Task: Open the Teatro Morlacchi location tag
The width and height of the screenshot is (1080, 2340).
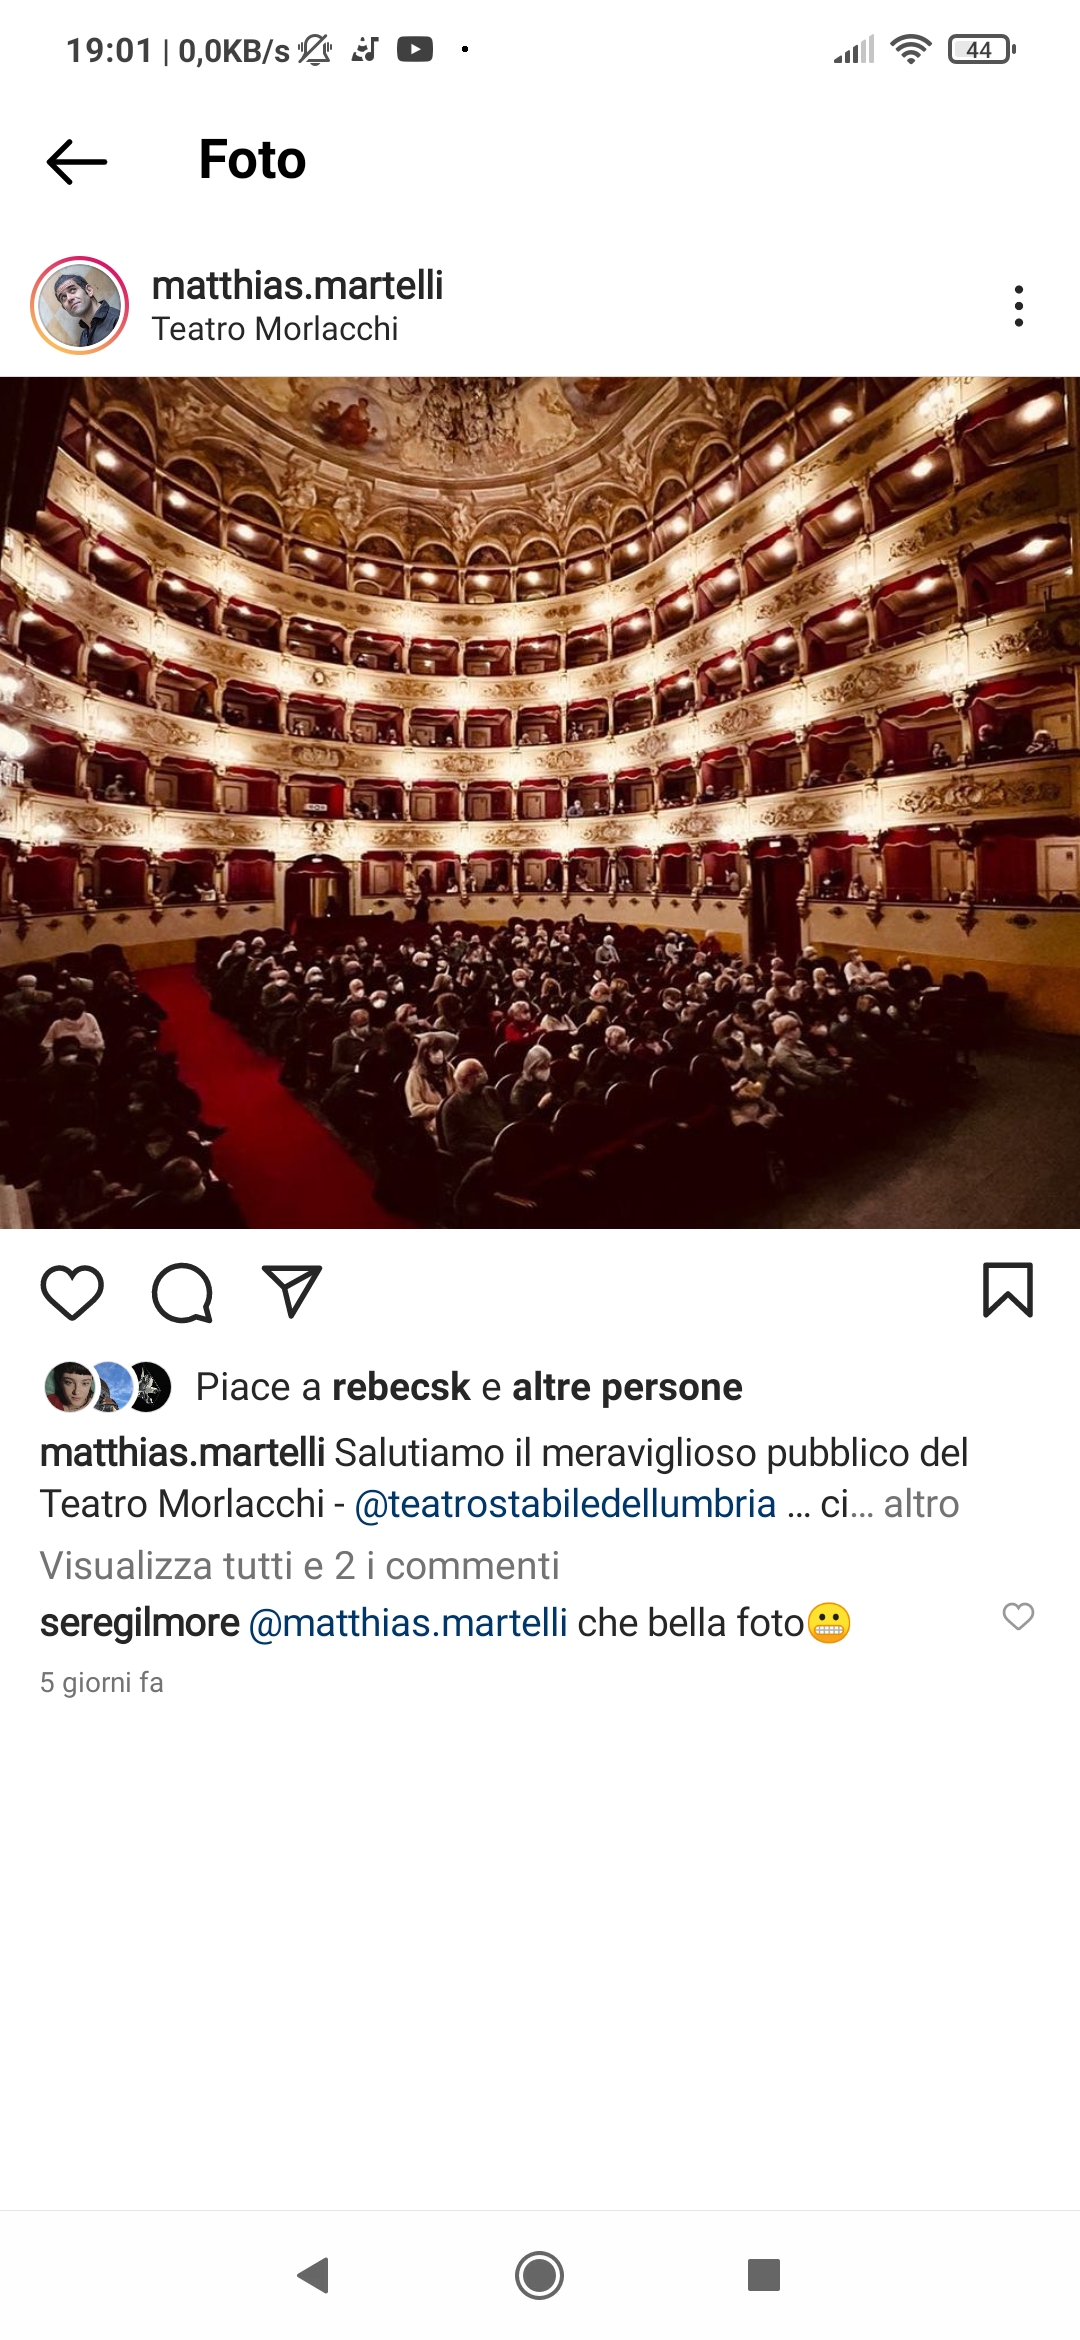Action: click(x=275, y=329)
